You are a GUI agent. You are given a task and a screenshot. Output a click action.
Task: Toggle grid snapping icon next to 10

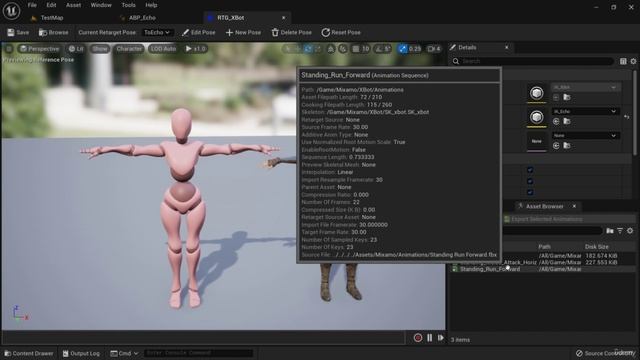[x=356, y=49]
